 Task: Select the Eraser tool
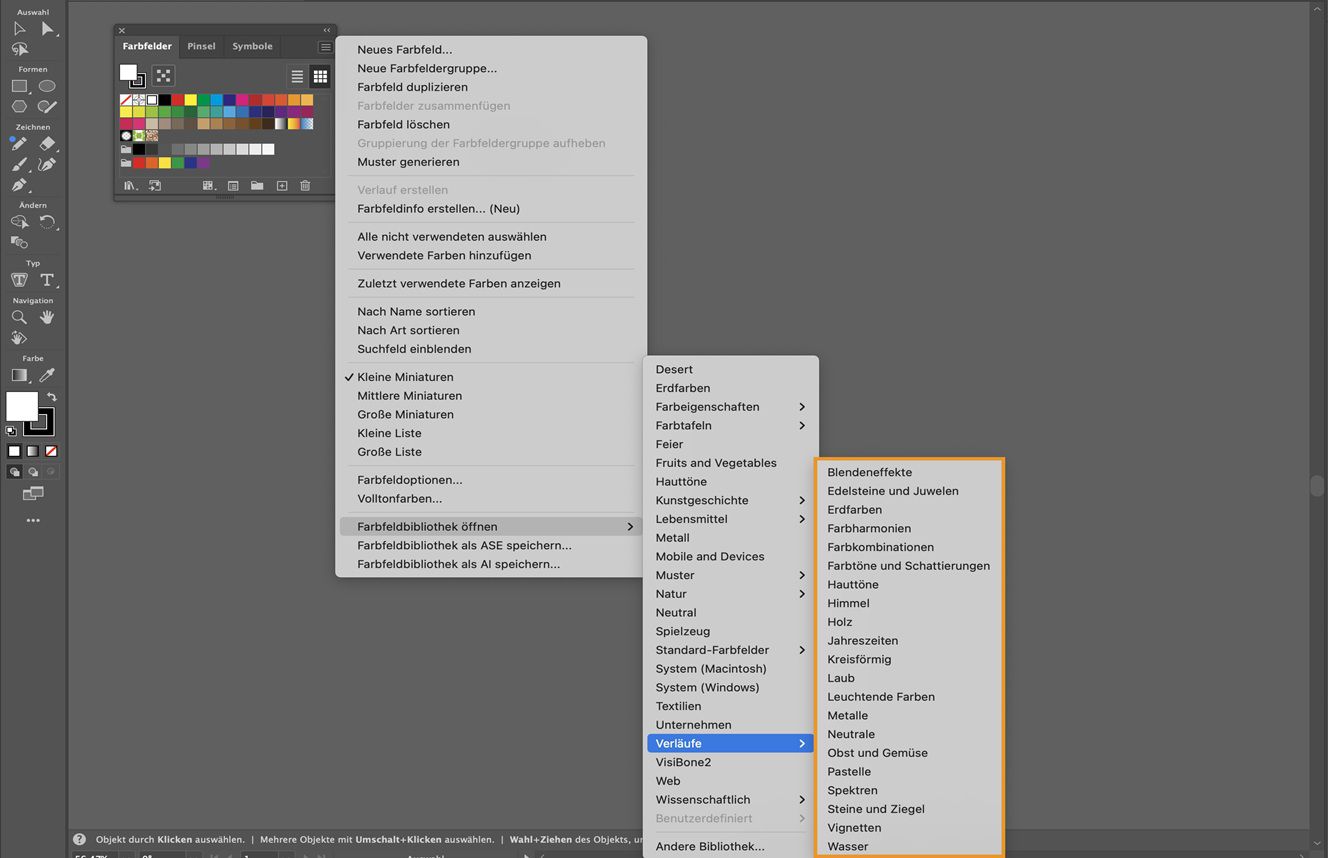47,144
